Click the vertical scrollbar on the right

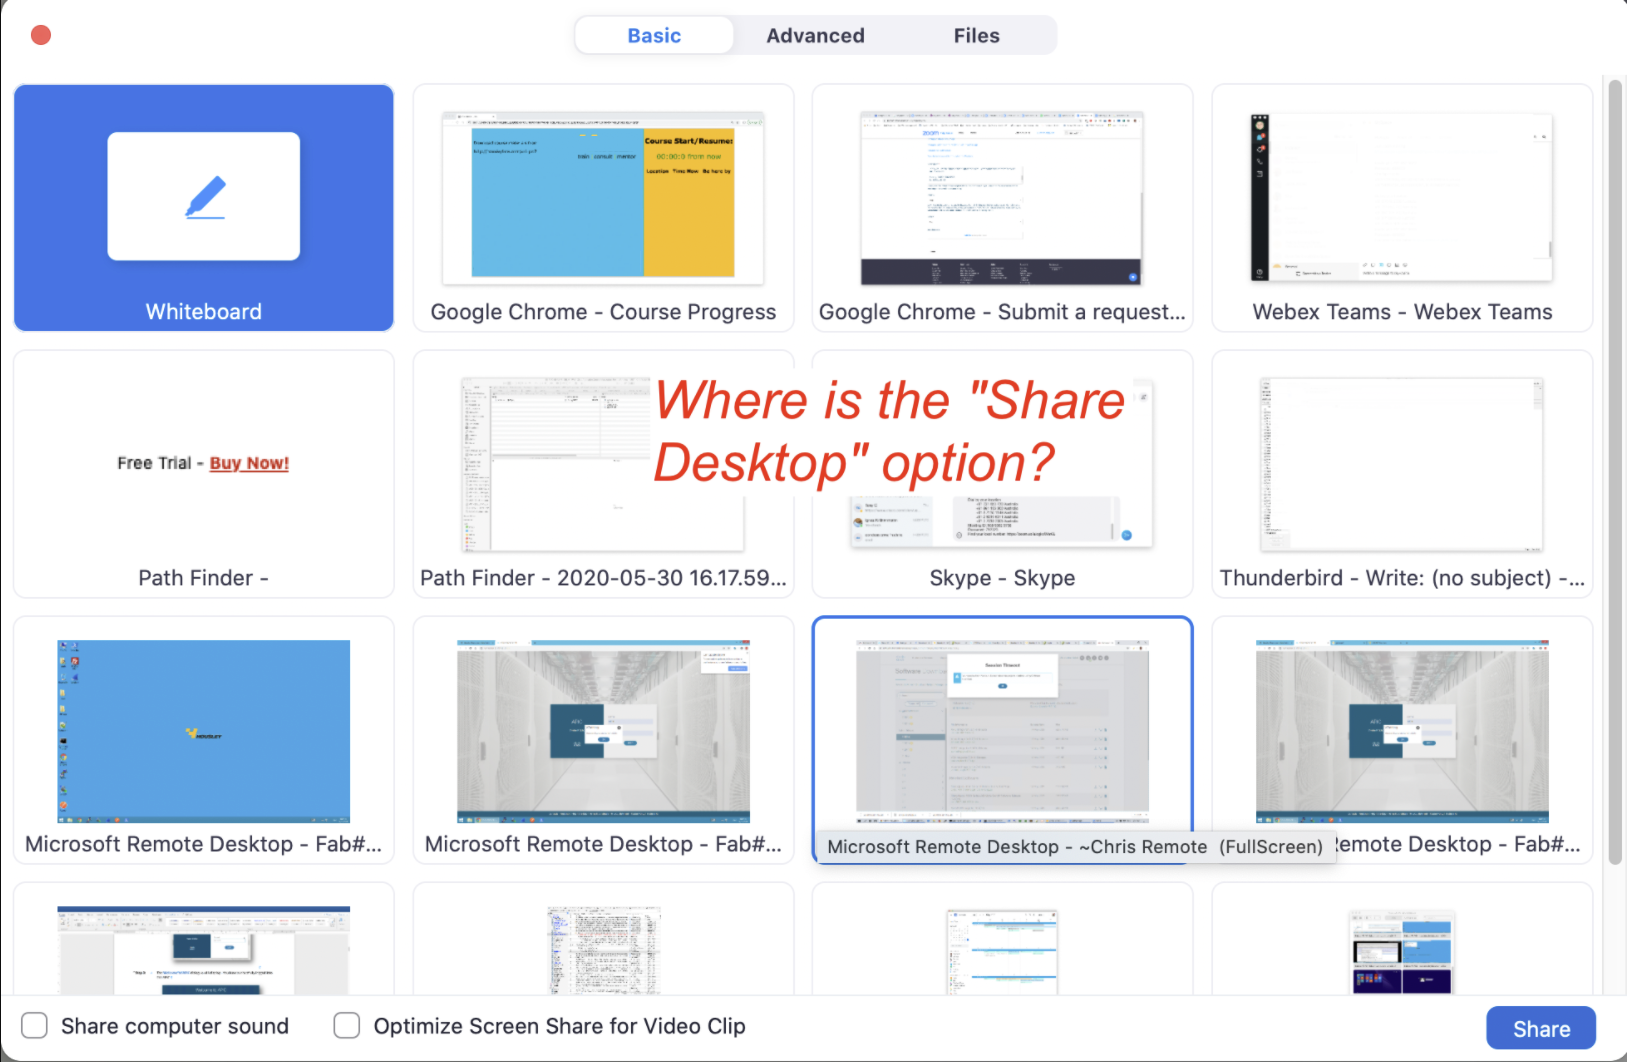[1614, 470]
